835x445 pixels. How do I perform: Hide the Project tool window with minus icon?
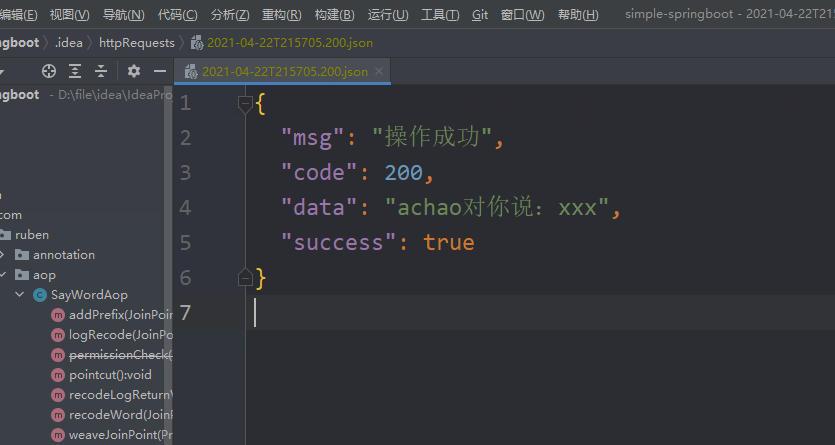(159, 71)
